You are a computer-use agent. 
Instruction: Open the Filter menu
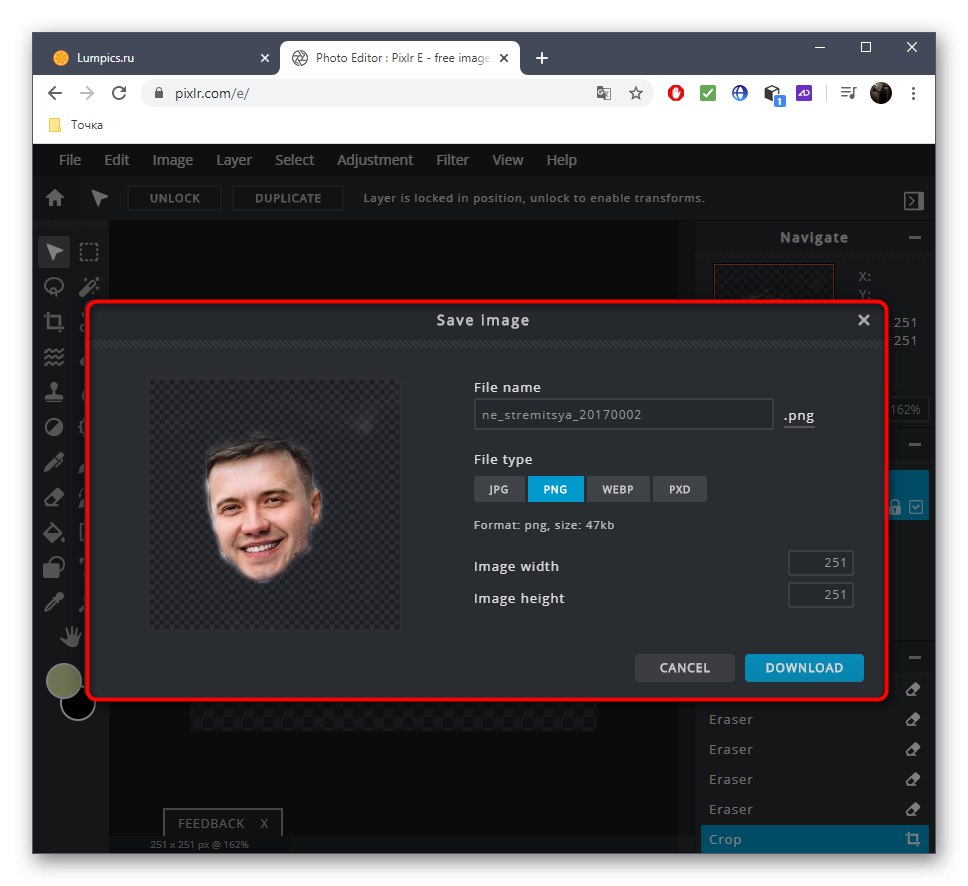pos(453,160)
